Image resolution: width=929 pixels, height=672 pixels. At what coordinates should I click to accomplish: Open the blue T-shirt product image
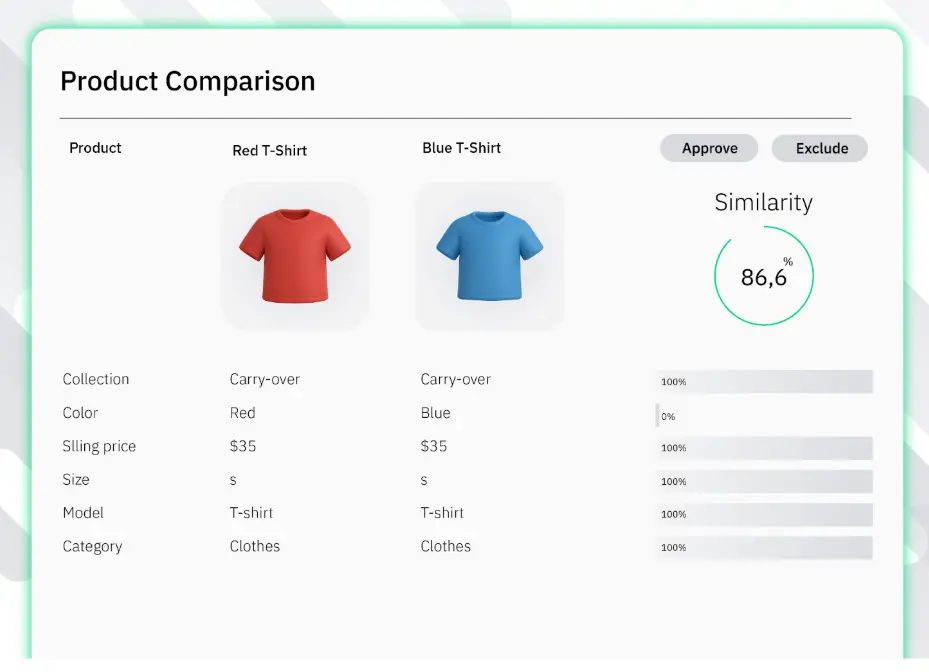[x=489, y=255]
